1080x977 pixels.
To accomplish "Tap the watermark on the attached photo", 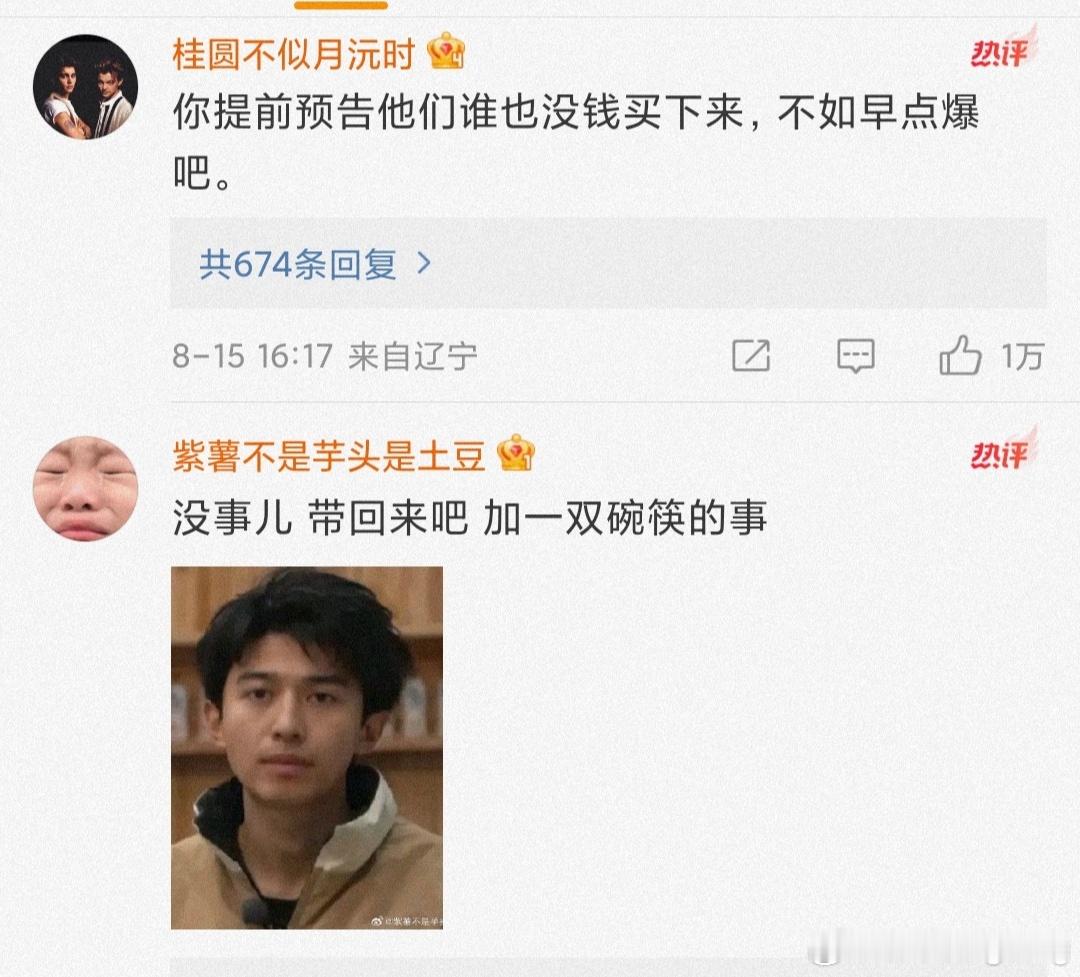I will point(406,921).
